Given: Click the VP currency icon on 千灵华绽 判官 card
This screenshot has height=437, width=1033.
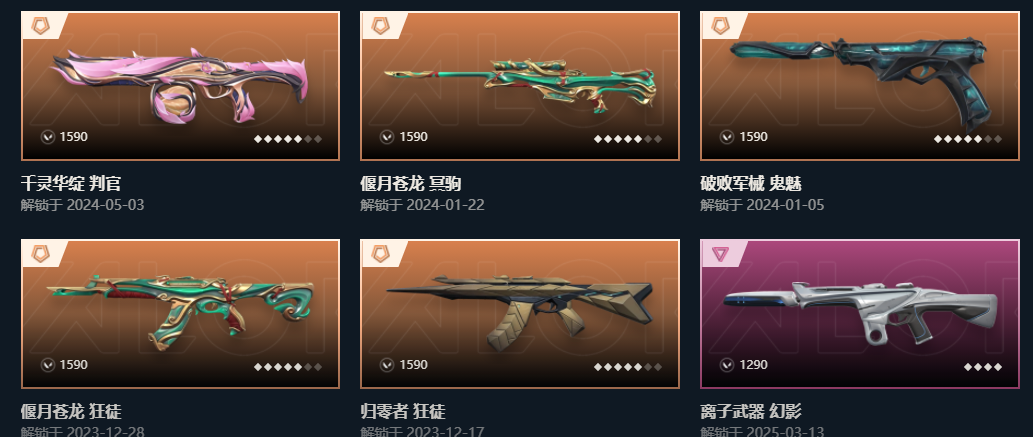Looking at the screenshot, I should pyautogui.click(x=47, y=137).
